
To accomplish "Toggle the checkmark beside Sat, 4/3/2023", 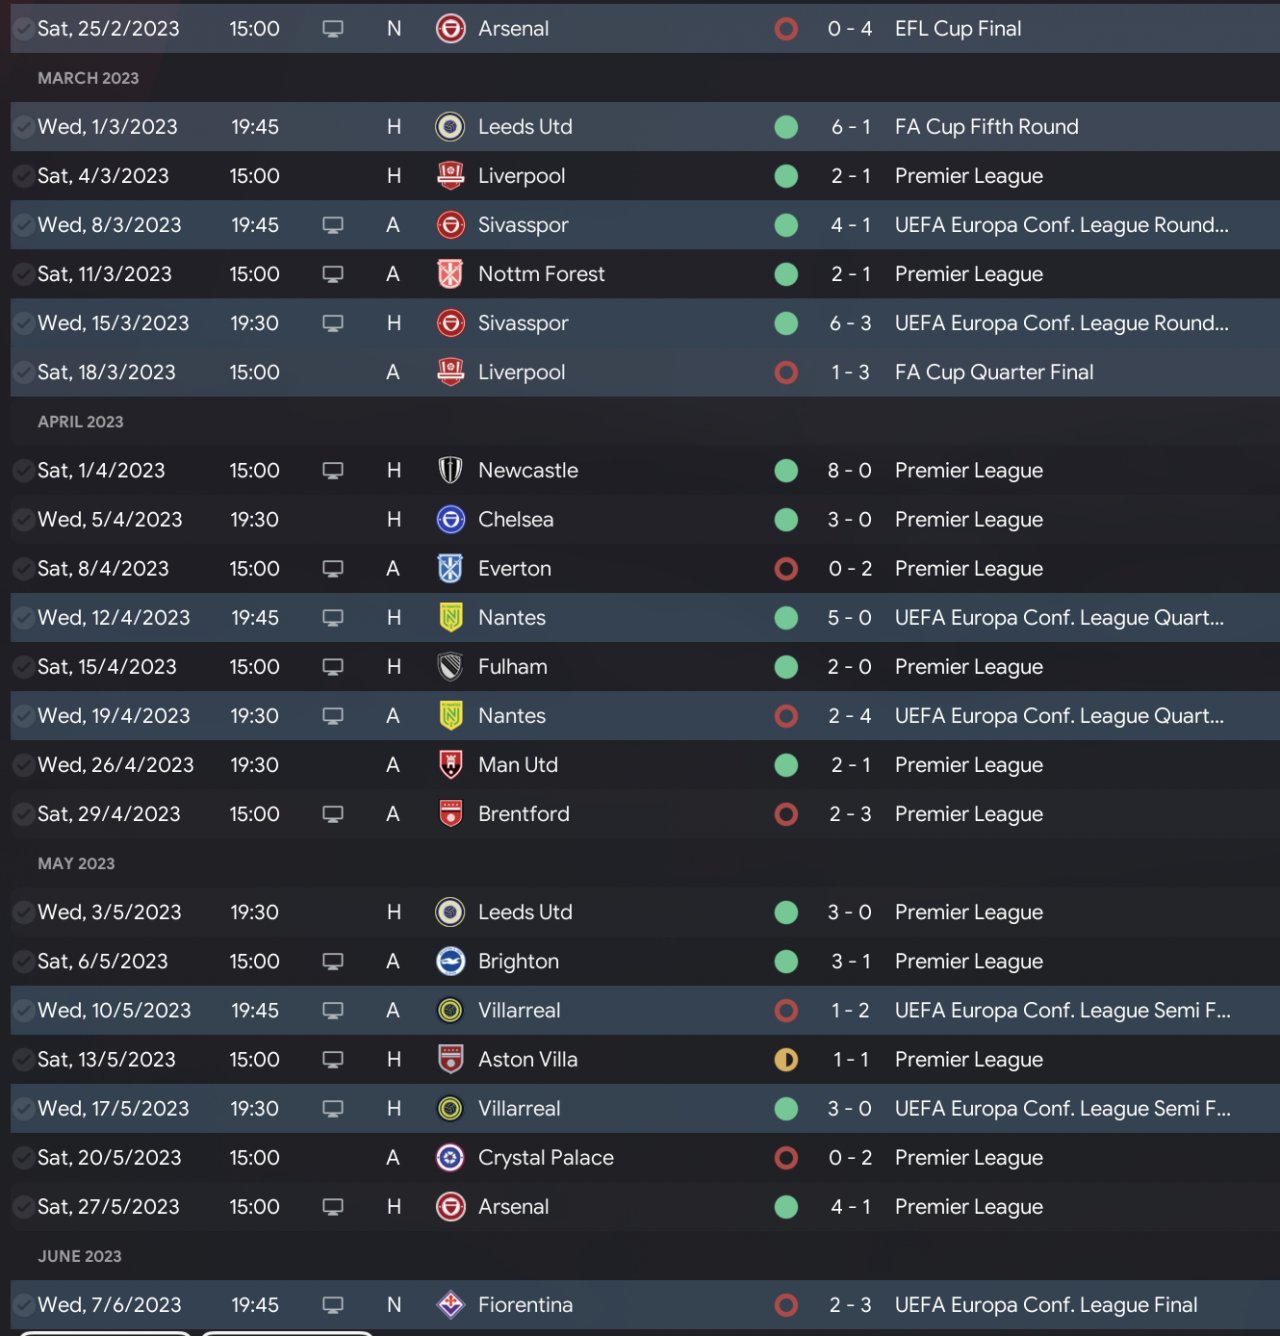I will click(x=22, y=177).
